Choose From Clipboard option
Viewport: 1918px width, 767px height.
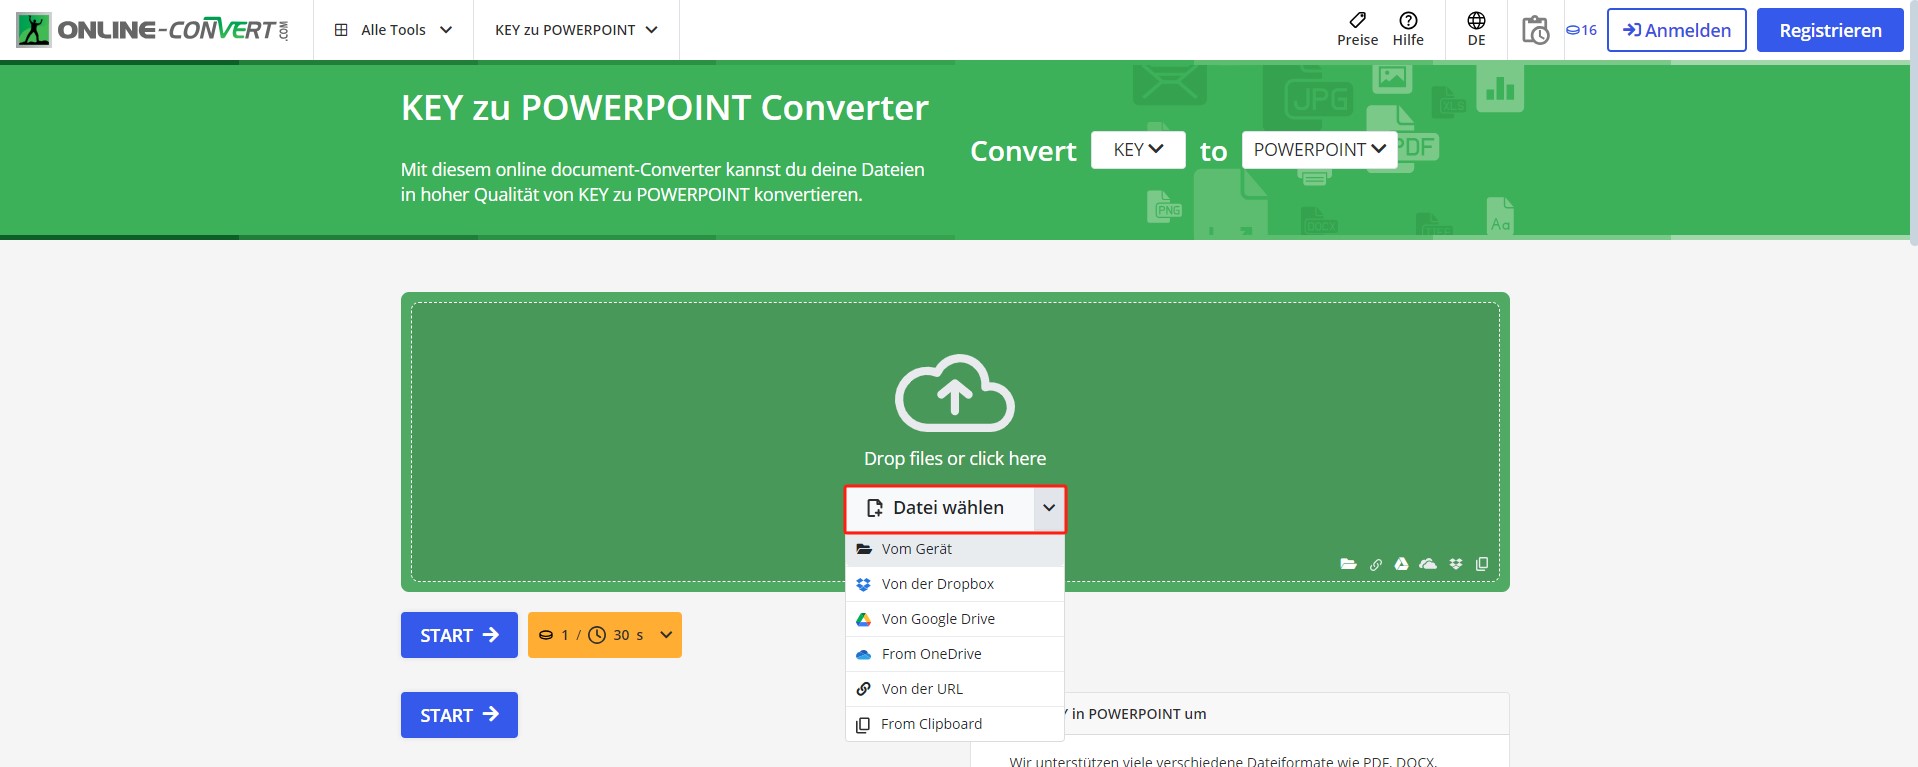pyautogui.click(x=955, y=724)
